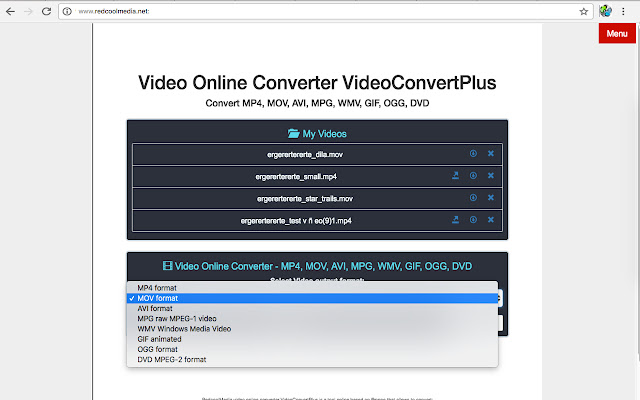The width and height of the screenshot is (640, 400).
Task: Open the Chrome three-dot menu
Action: [623, 11]
